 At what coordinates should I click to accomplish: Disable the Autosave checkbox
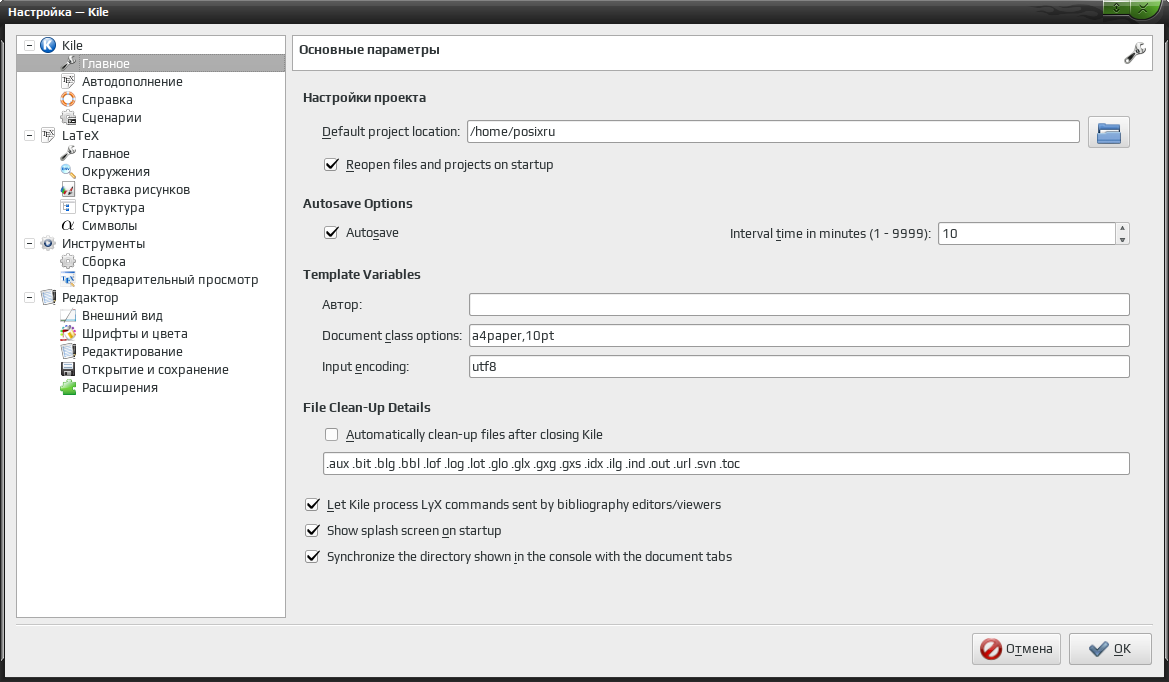coord(332,233)
